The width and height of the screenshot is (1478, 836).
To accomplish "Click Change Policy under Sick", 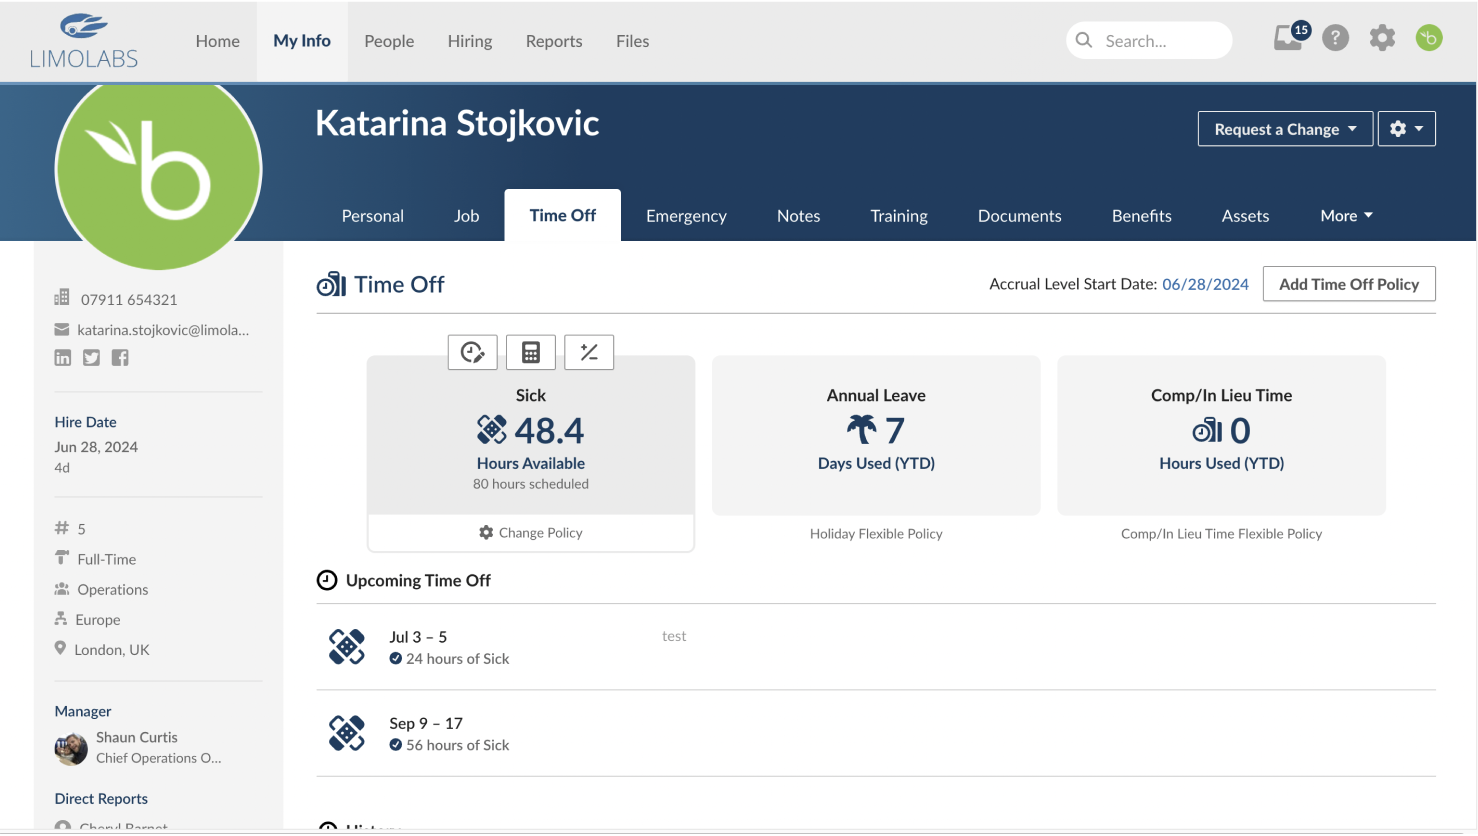I will 531,533.
